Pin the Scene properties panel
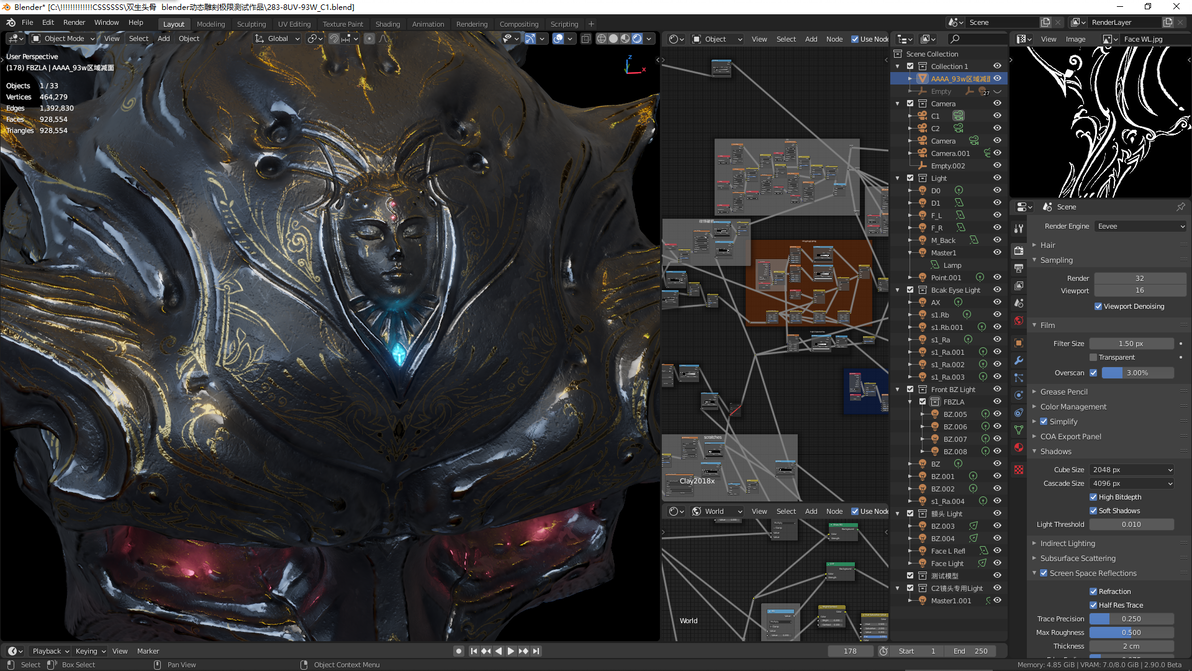 (x=1181, y=207)
